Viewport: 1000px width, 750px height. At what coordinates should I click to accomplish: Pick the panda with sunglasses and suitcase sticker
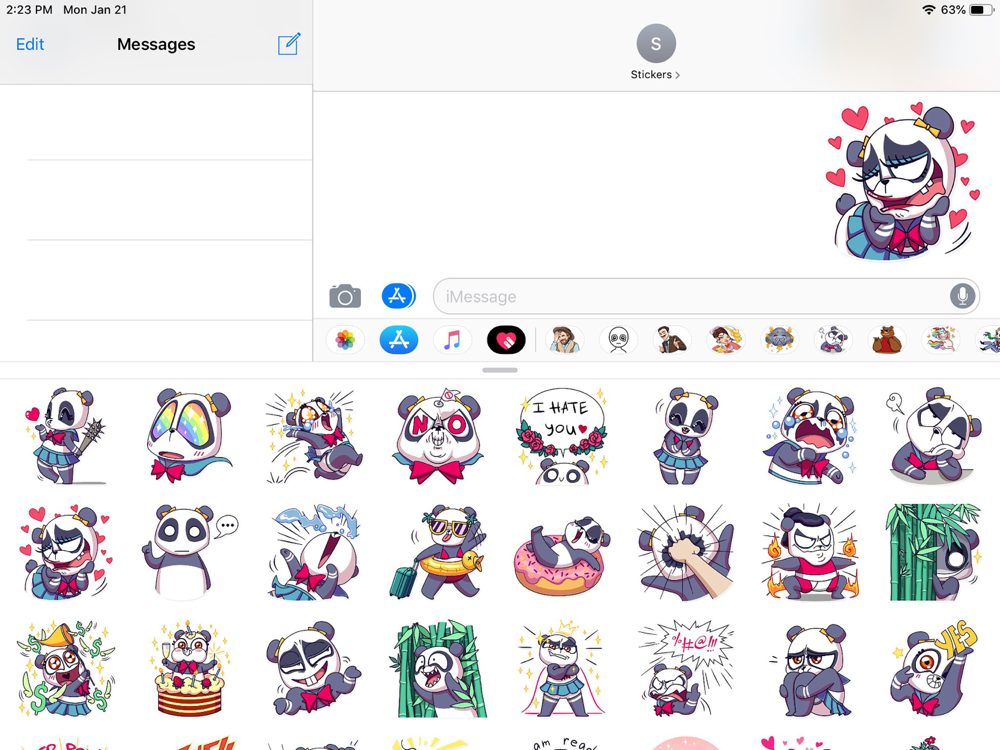438,552
